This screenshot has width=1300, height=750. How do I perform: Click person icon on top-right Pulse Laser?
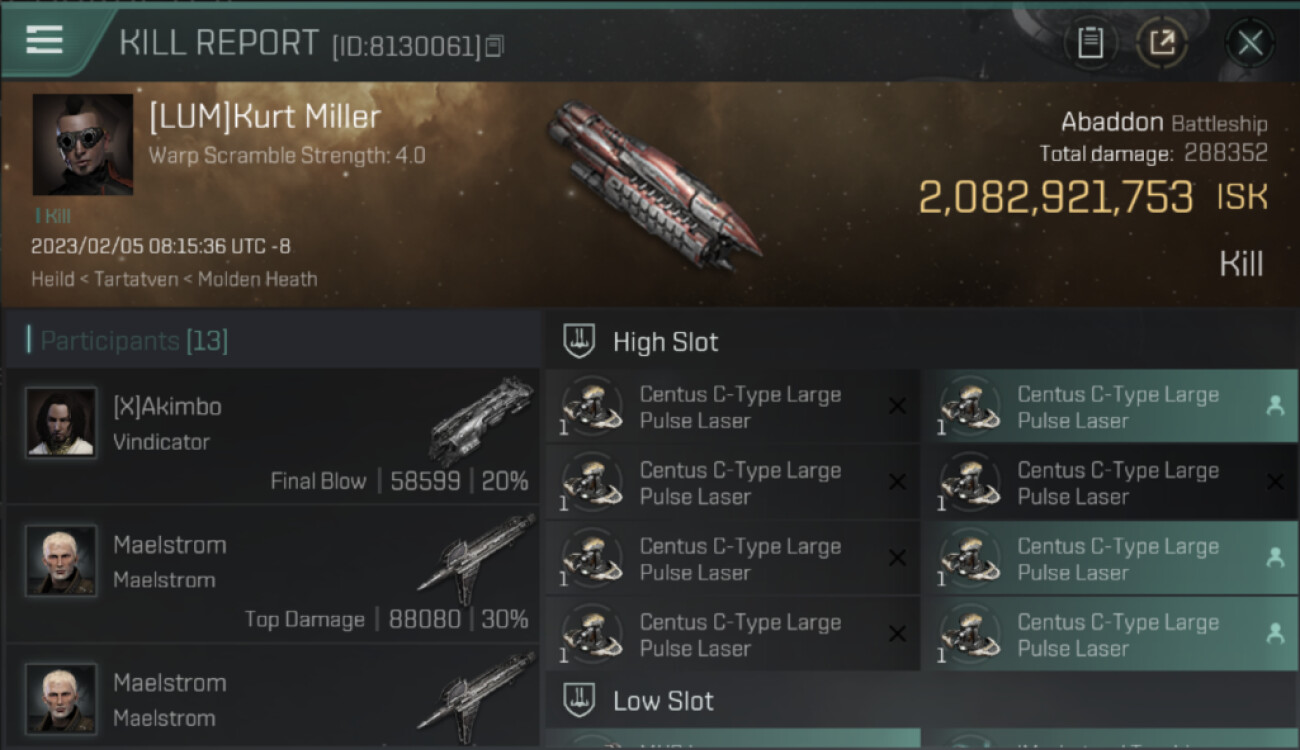pyautogui.click(x=1275, y=406)
